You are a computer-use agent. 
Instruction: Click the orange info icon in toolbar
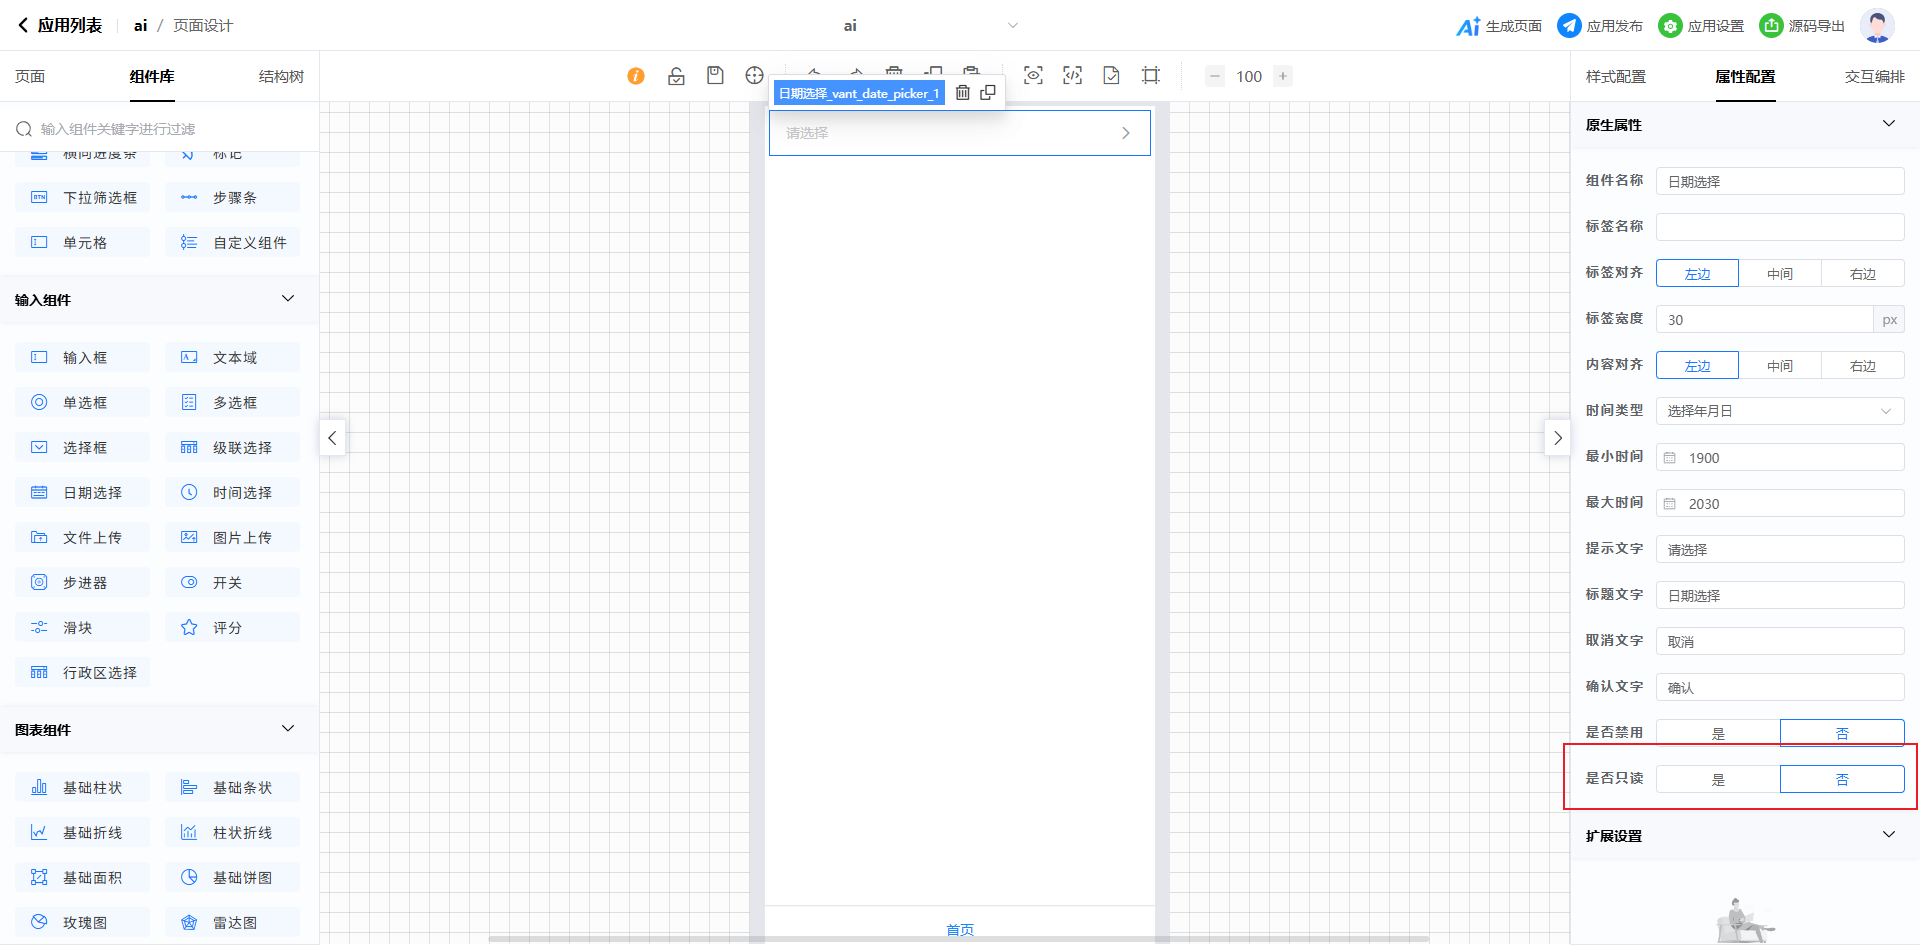(636, 76)
